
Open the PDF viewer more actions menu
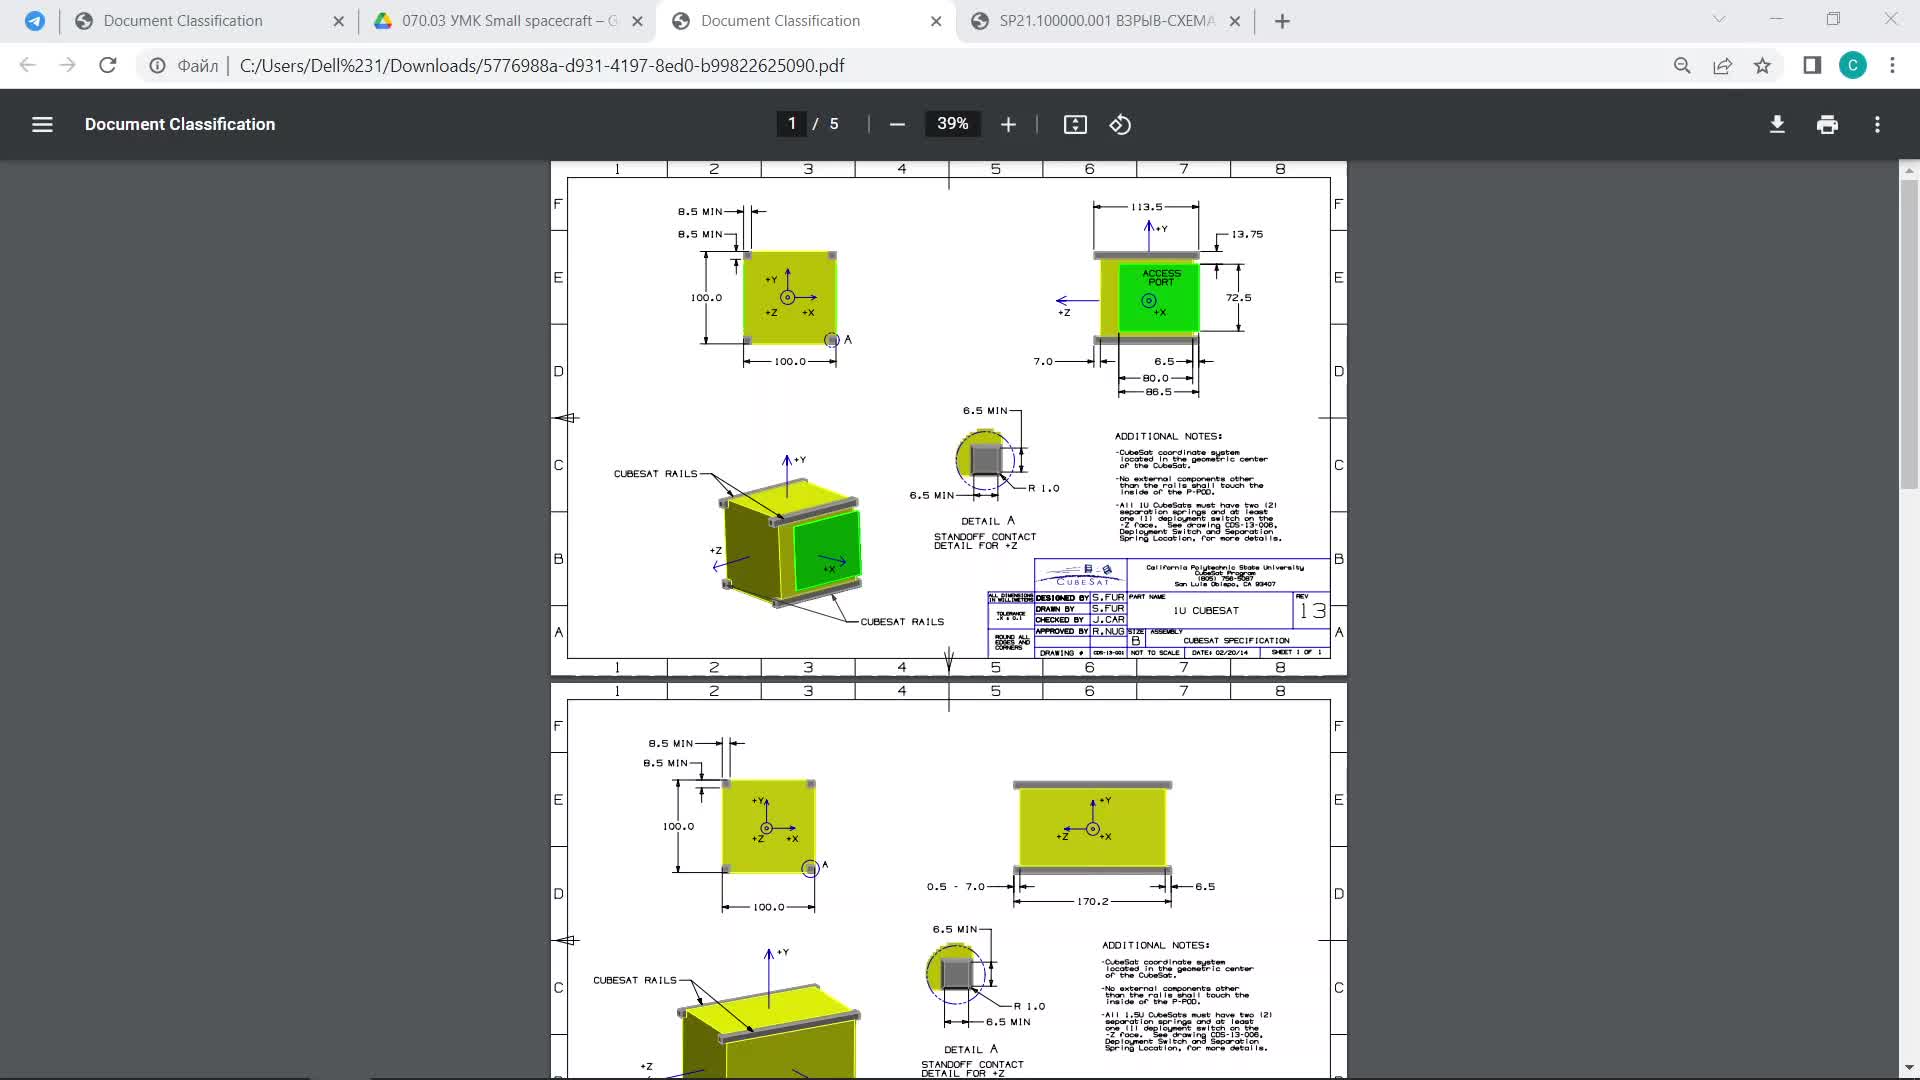click(1877, 124)
